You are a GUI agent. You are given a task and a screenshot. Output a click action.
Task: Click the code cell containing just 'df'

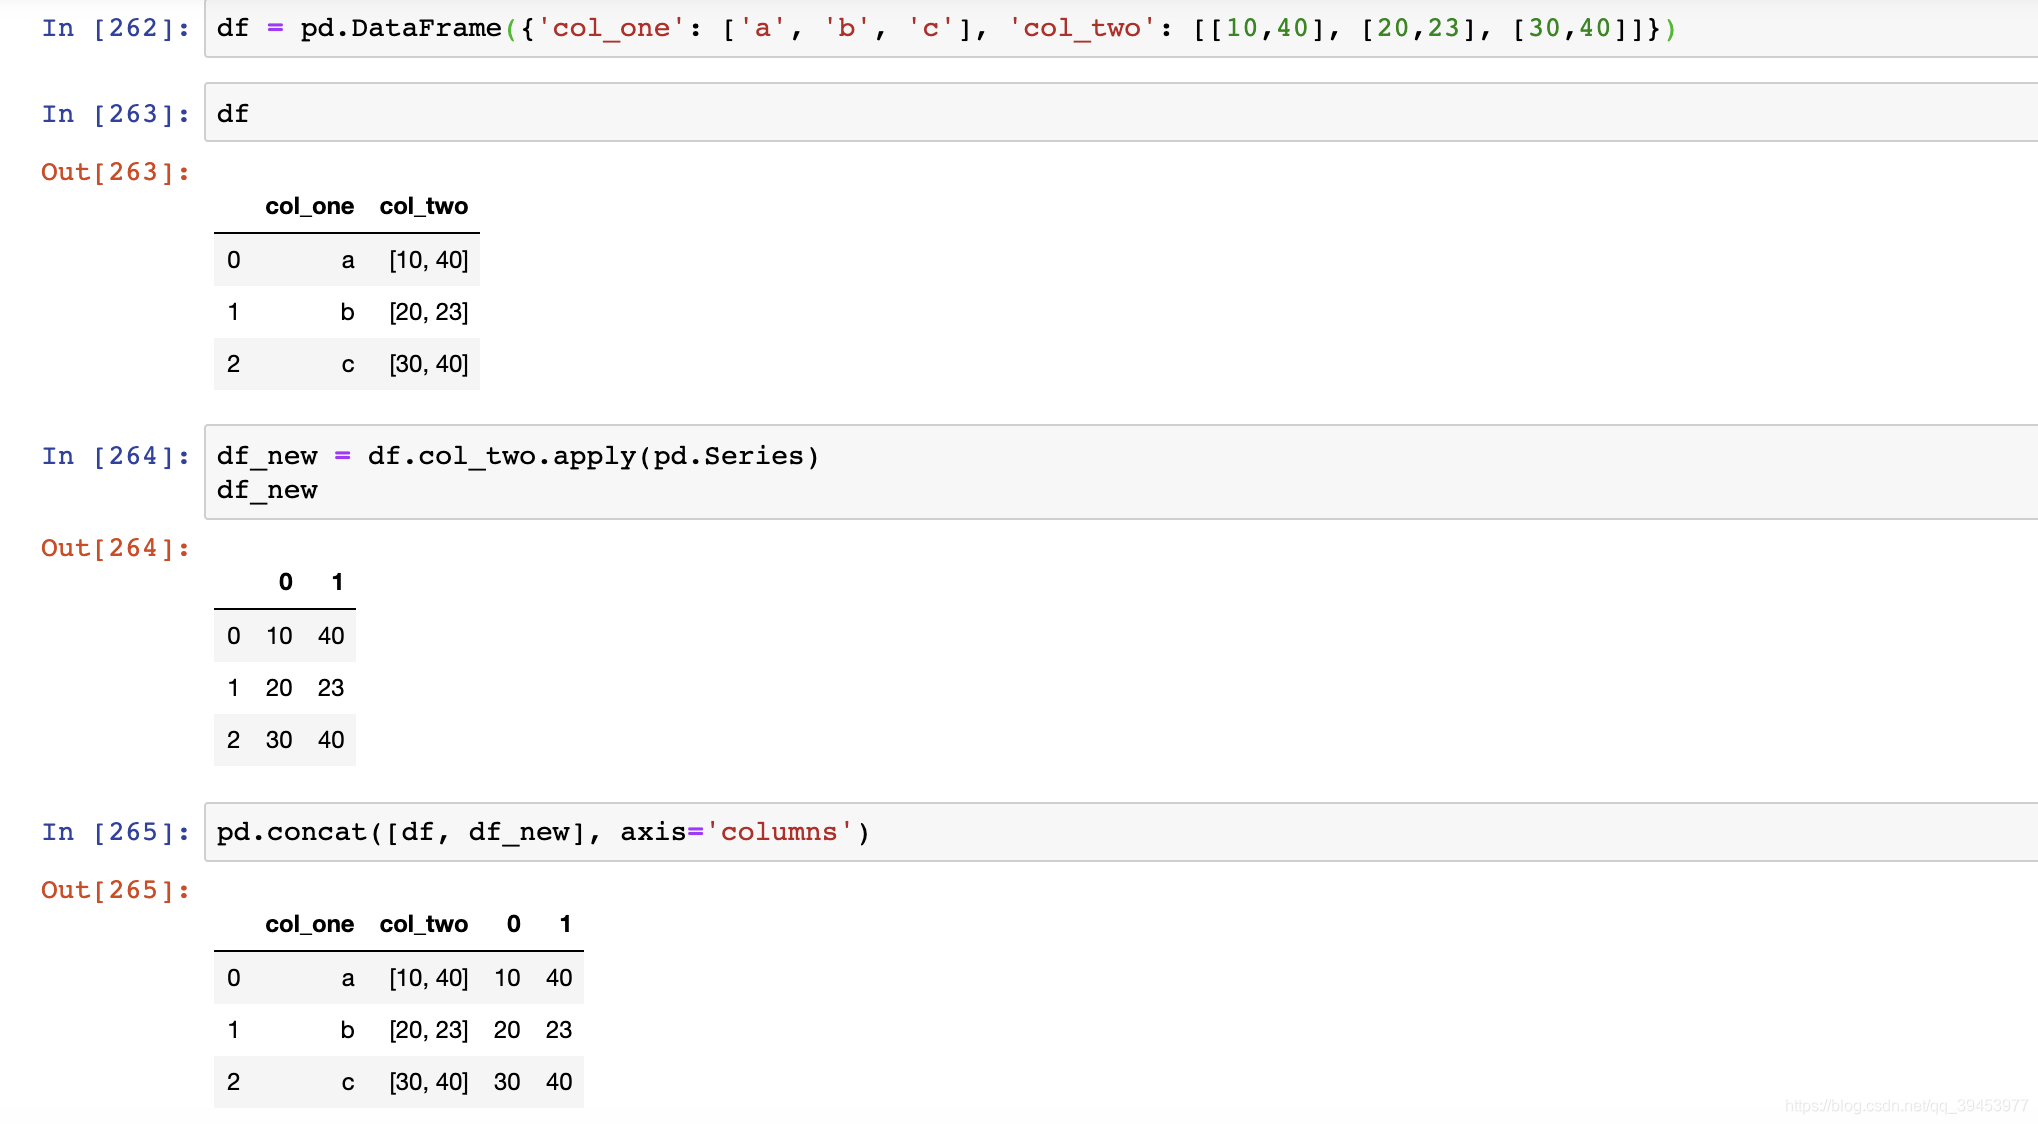(x=1100, y=113)
